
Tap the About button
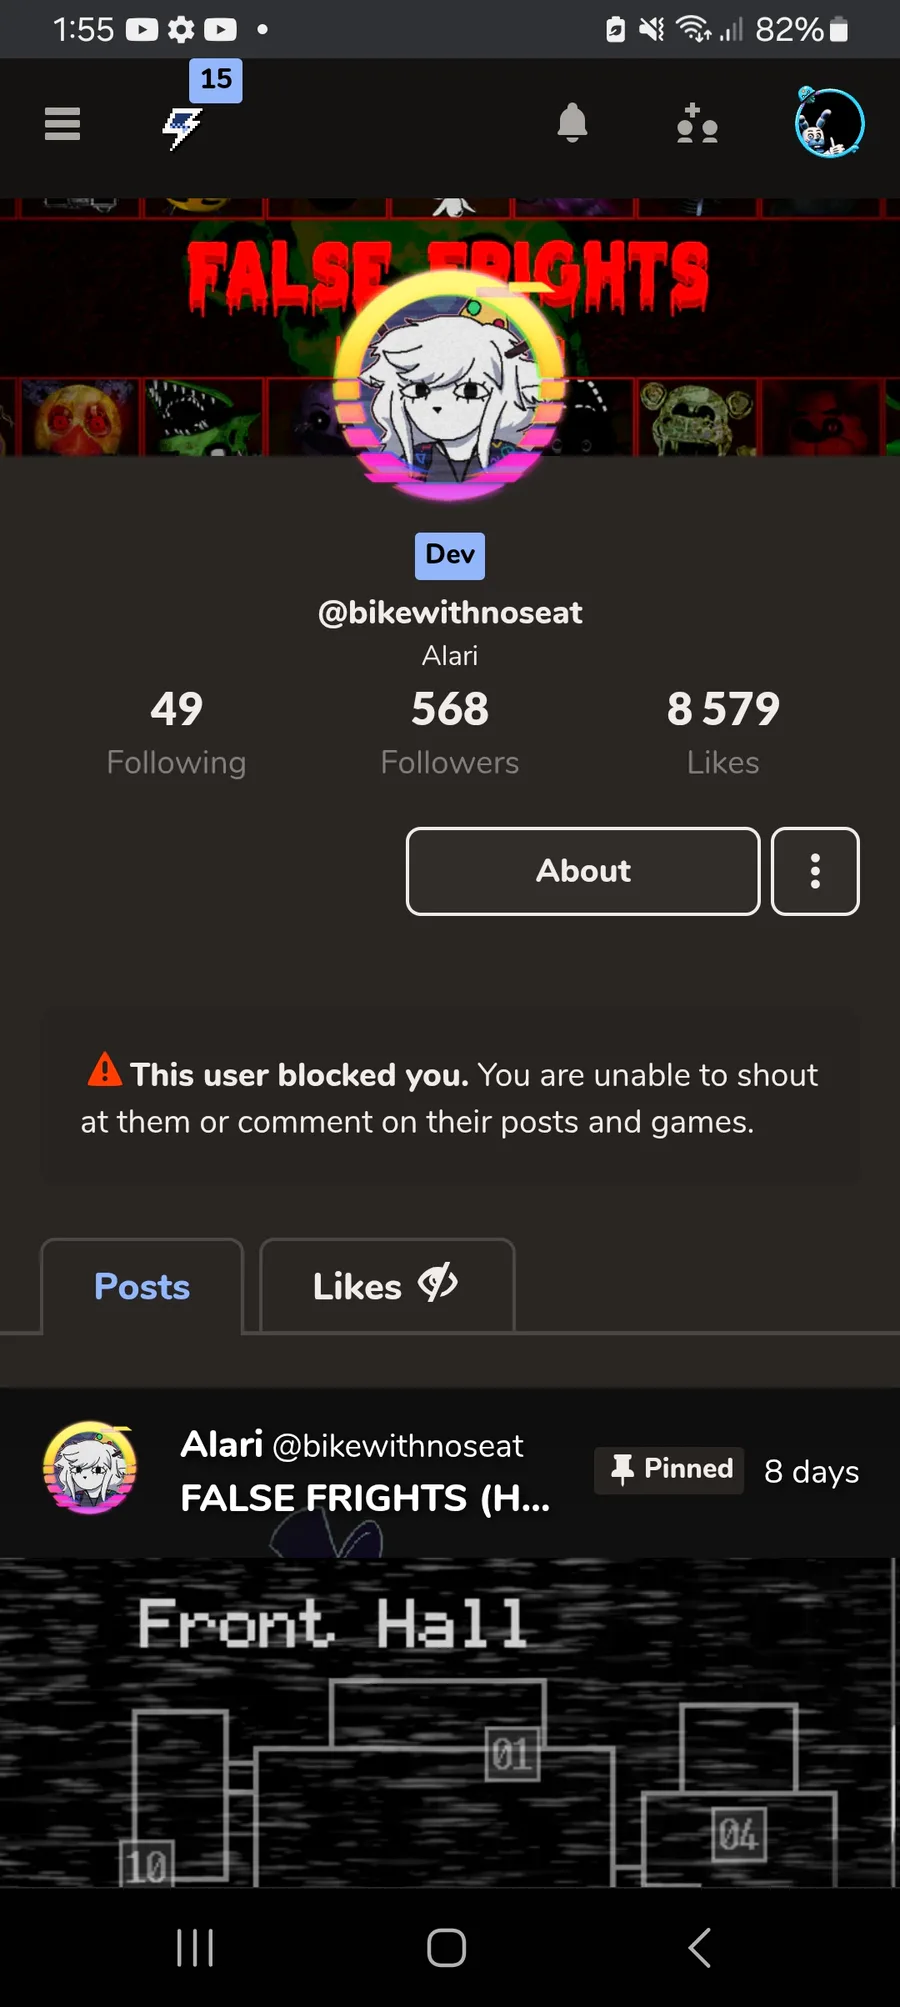583,871
